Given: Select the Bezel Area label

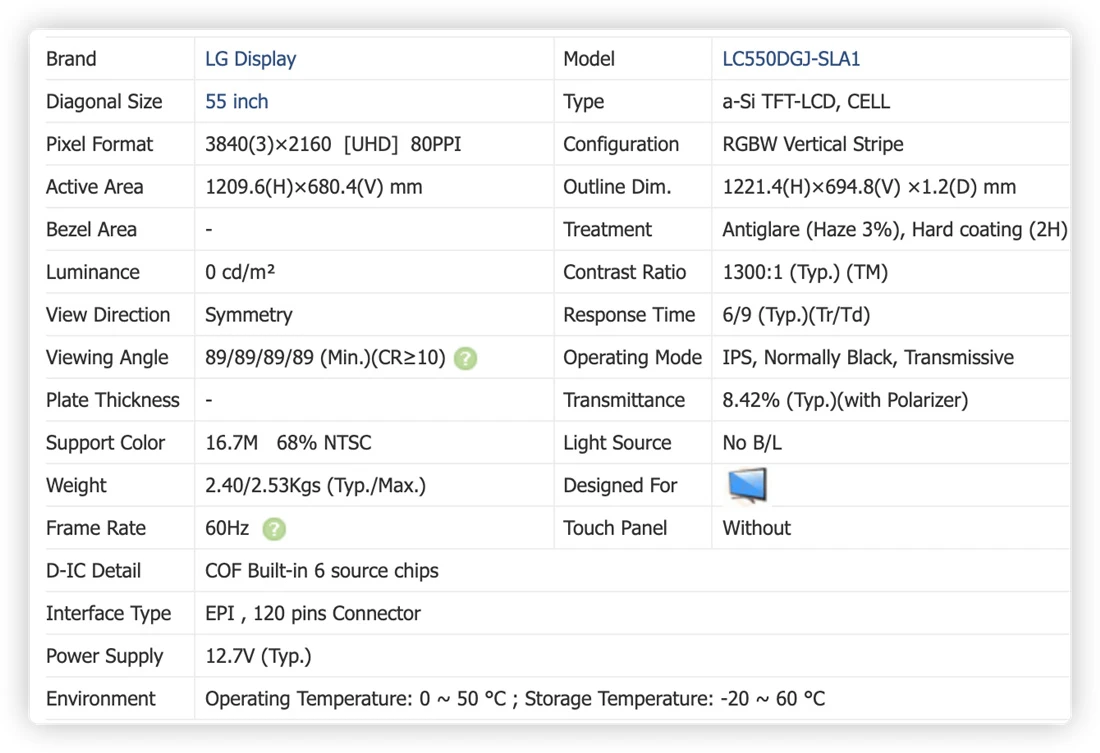Looking at the screenshot, I should click(x=91, y=230).
